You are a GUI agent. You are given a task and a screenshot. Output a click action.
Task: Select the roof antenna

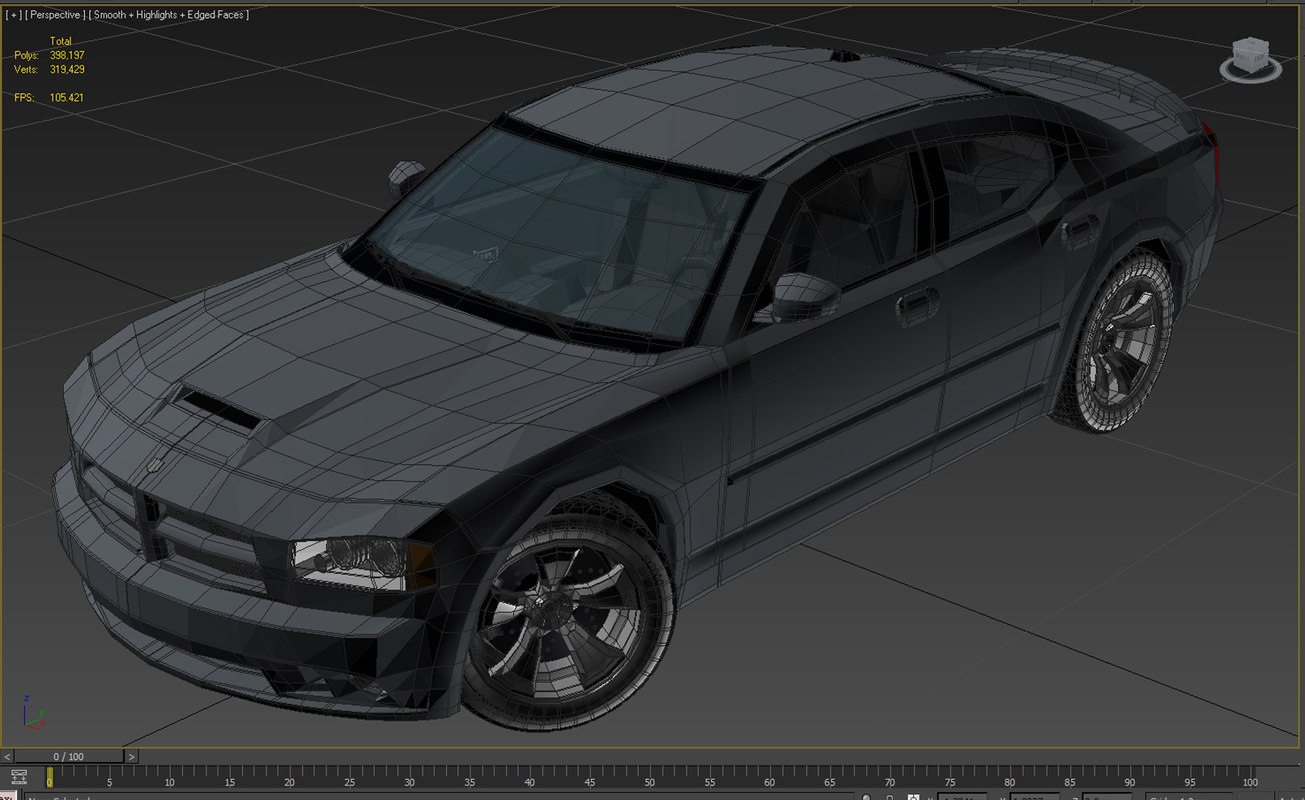click(x=844, y=57)
